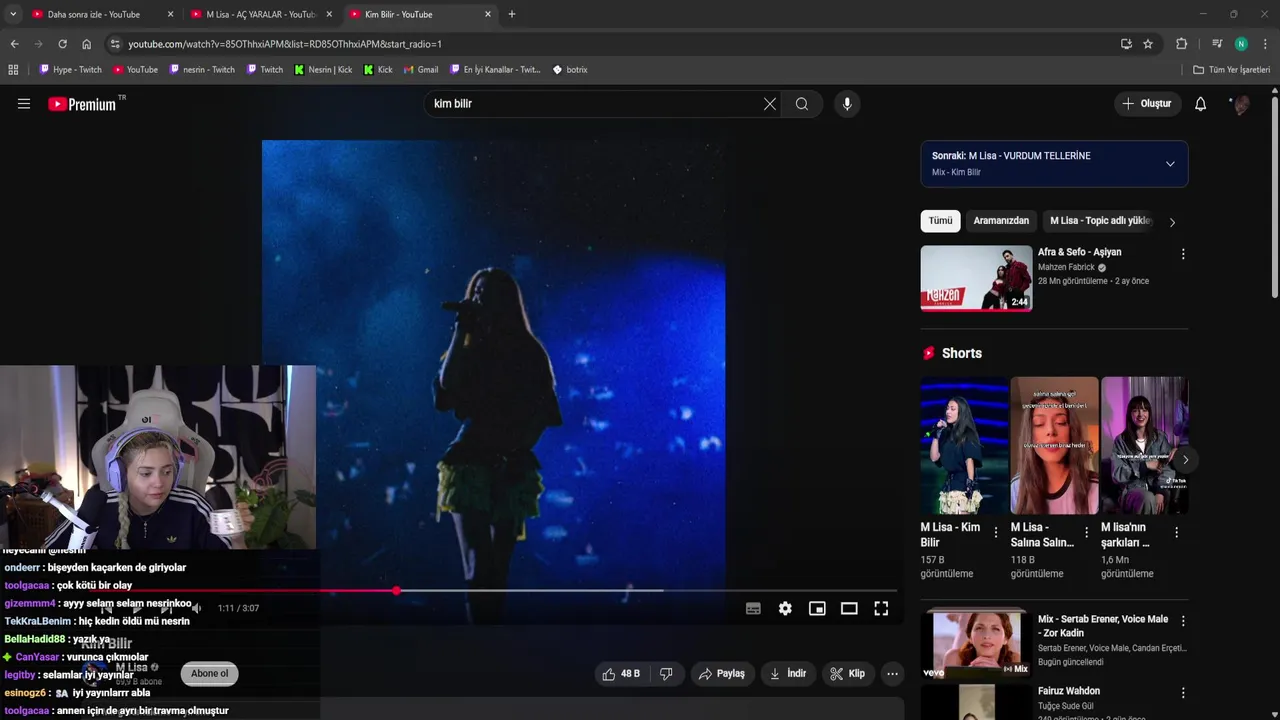Open Tüm Yer İşaretleri folder
This screenshot has height=720, width=1280.
pyautogui.click(x=1232, y=70)
